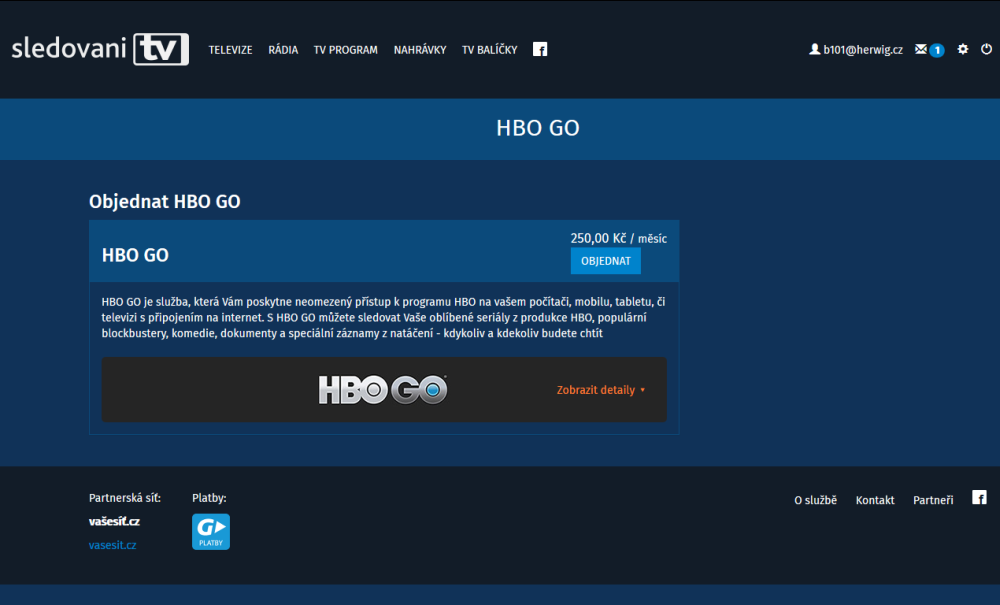Viewport: 1000px width, 605px height.
Task: Click the 250,00 Kč / měsíc price
Action: pos(619,238)
